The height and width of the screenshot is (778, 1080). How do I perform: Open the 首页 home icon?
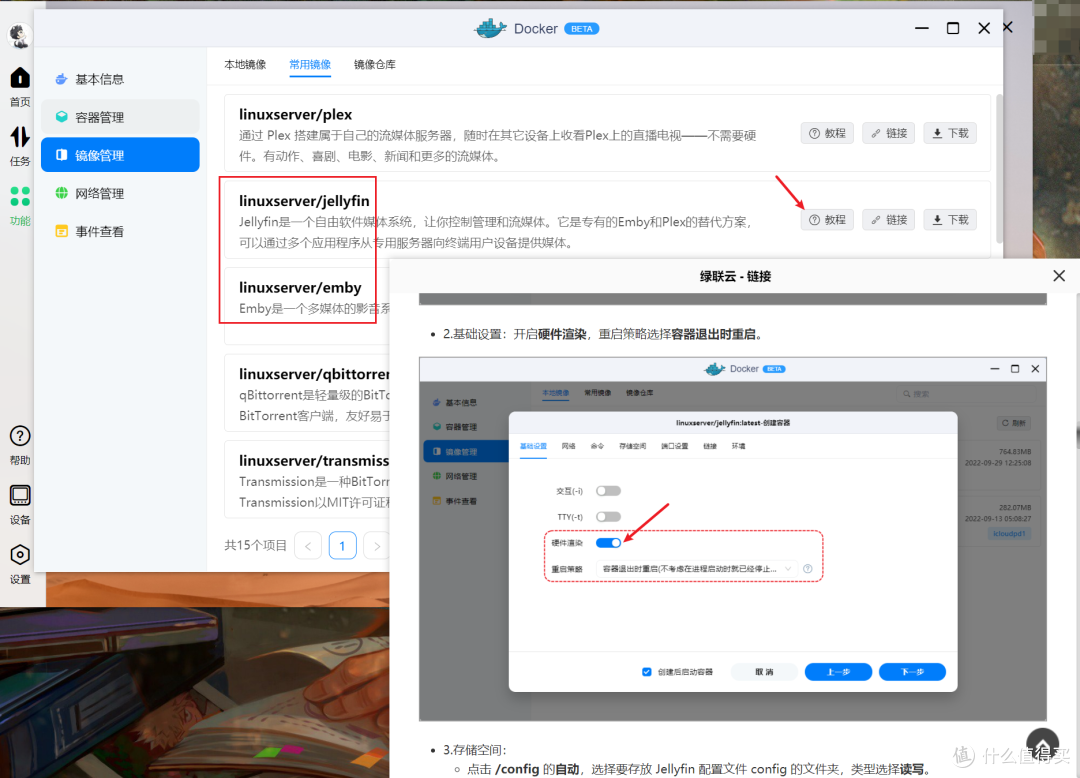tap(20, 78)
